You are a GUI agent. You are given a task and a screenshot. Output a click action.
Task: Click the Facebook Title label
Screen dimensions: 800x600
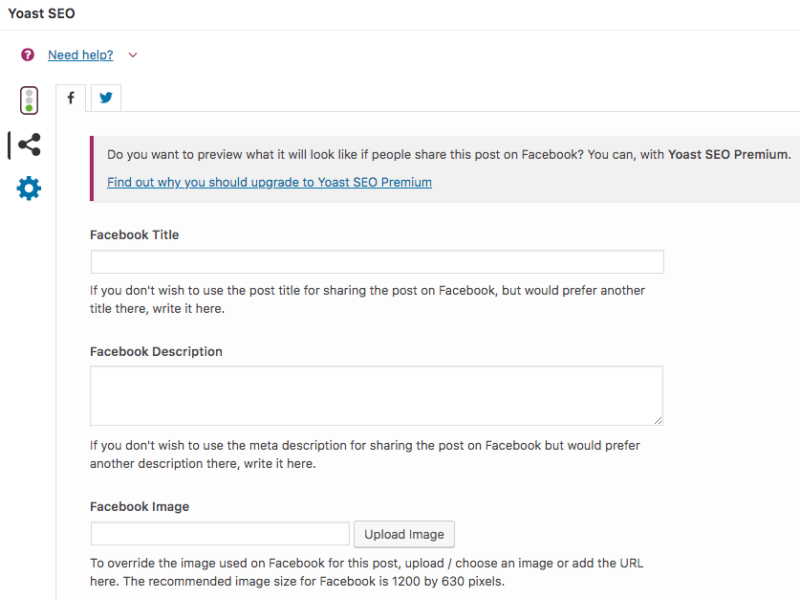point(134,235)
